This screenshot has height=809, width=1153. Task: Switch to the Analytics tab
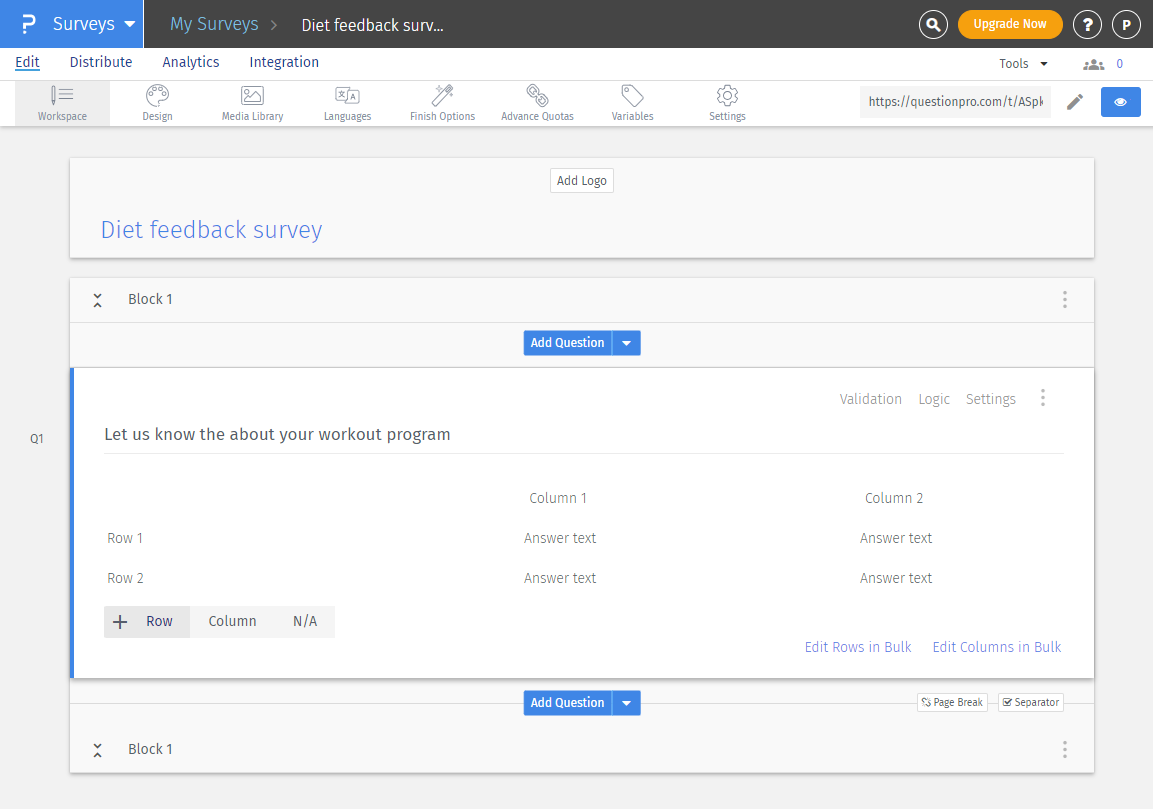pyautogui.click(x=190, y=62)
